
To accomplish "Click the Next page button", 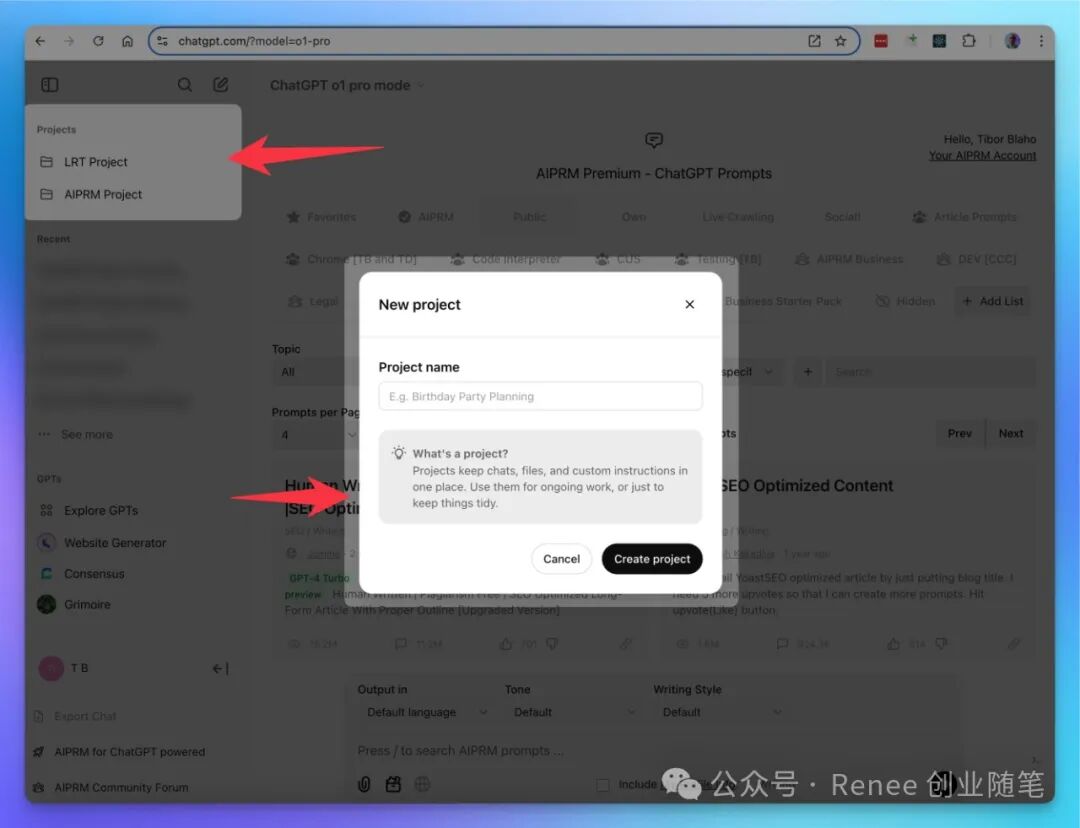I will (1010, 433).
